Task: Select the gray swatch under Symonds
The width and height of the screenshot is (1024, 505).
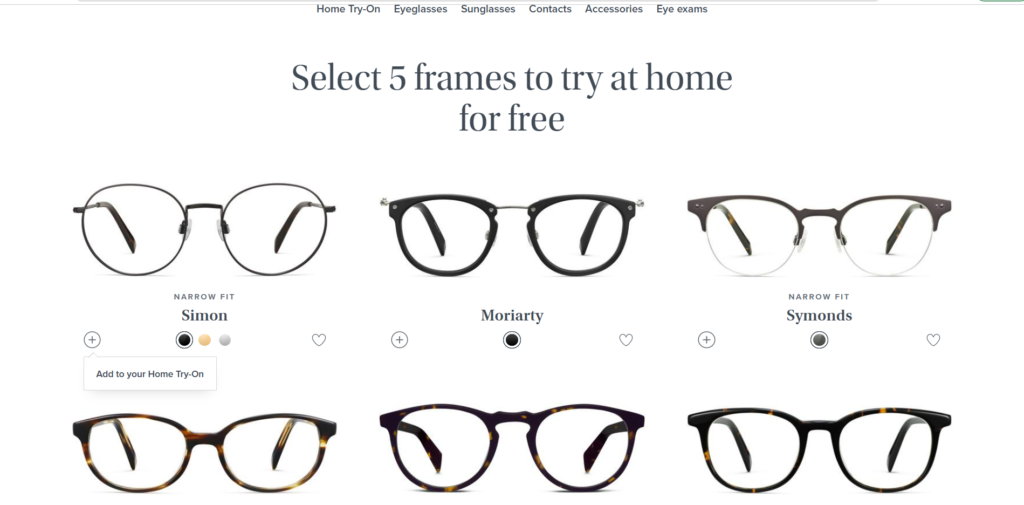Action: pyautogui.click(x=819, y=340)
